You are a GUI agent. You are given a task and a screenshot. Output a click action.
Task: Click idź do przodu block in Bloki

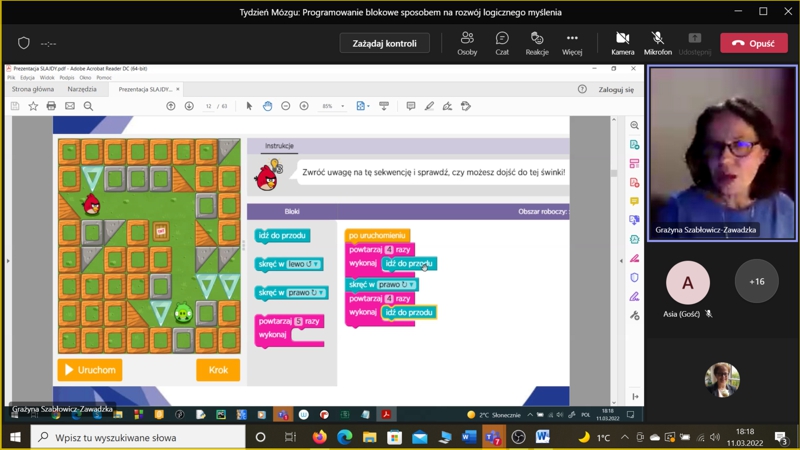pos(282,236)
